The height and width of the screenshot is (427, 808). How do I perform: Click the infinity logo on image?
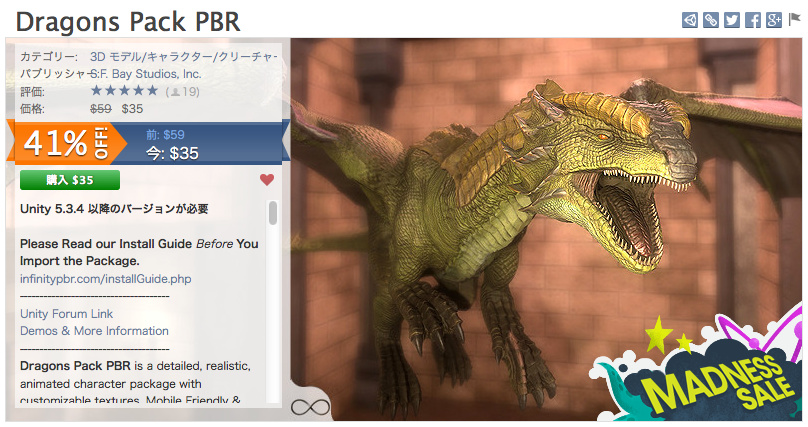pos(310,407)
